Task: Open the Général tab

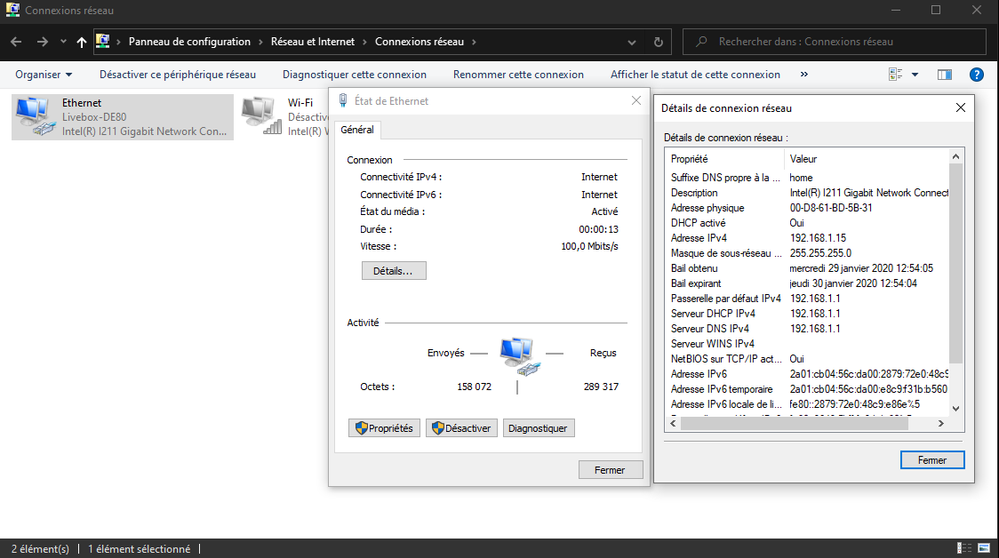Action: pyautogui.click(x=357, y=129)
